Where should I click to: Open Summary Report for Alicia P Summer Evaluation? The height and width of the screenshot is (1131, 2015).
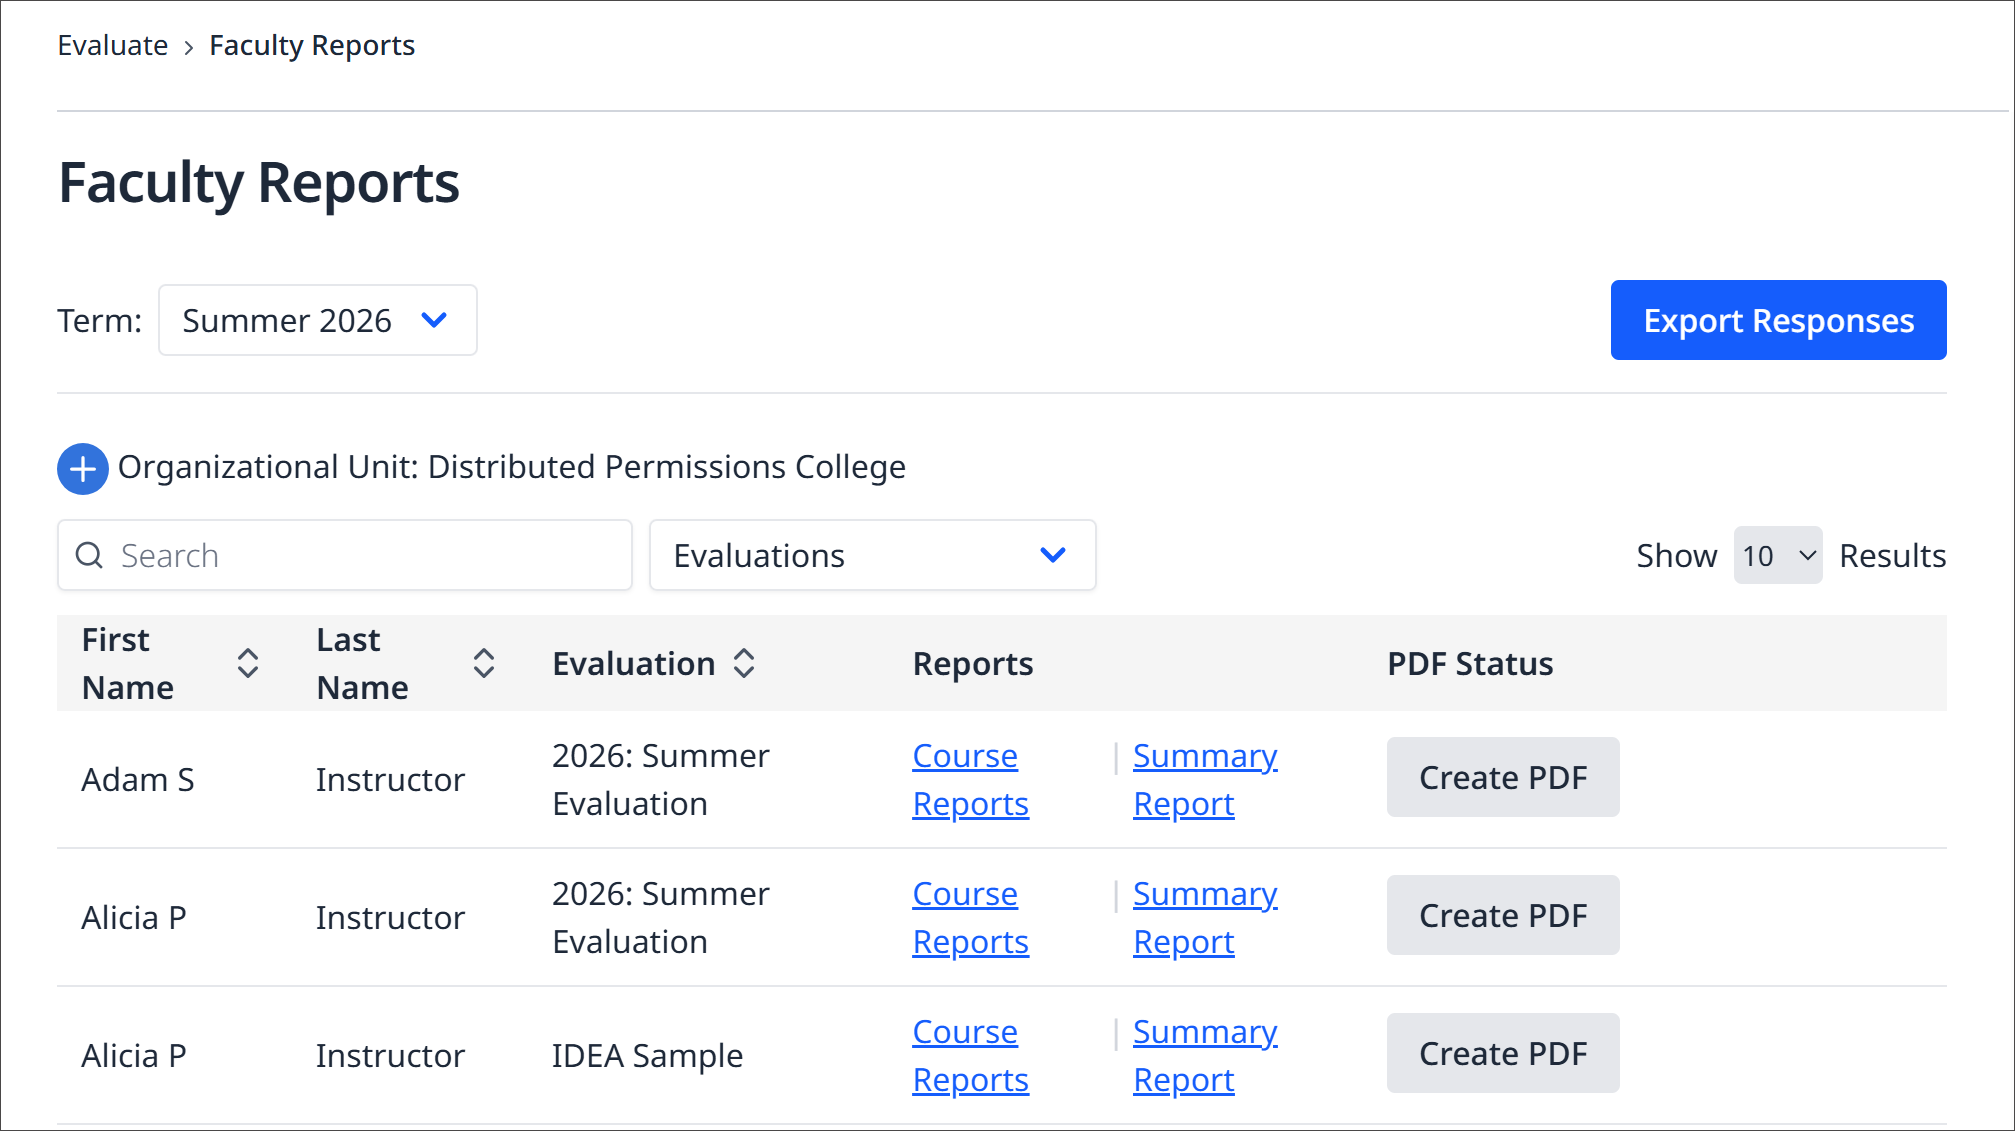[x=1205, y=918]
